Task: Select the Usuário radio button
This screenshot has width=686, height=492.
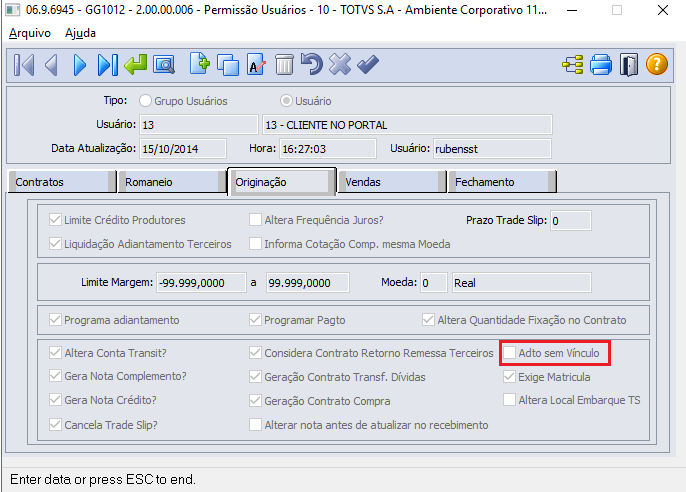Action: 286,101
